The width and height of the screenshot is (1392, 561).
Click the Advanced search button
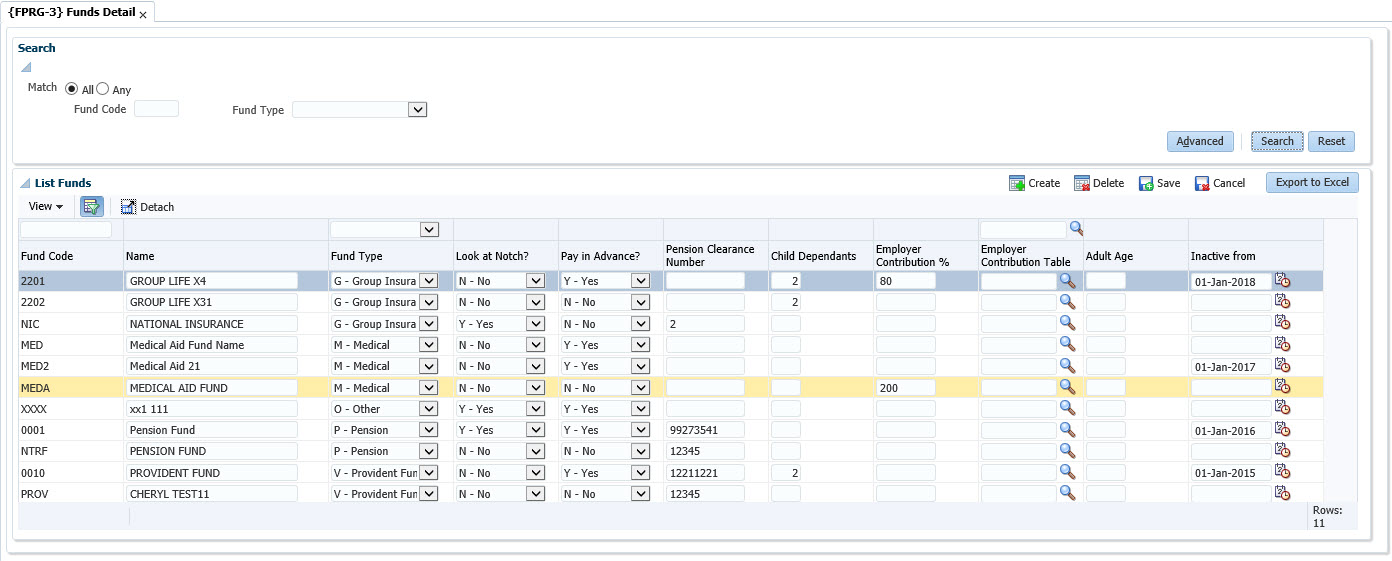point(1199,141)
